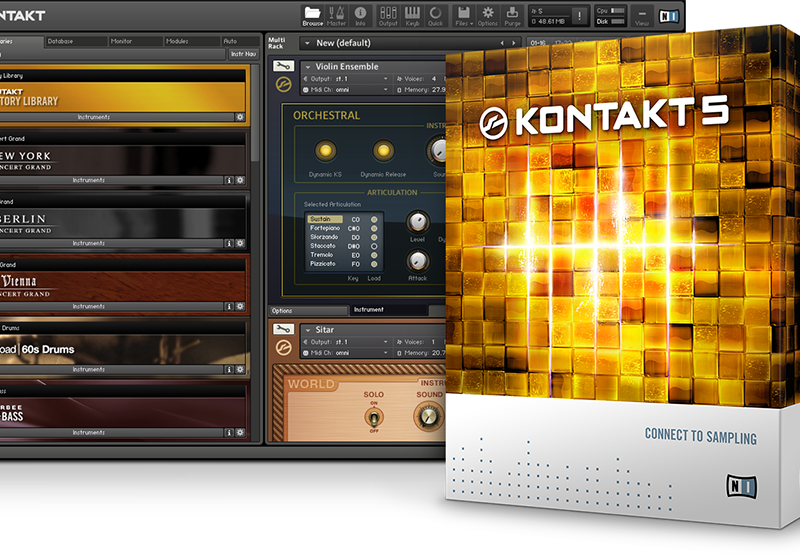The height and width of the screenshot is (555, 800).
Task: Open gear settings for New York Concert Grand
Action: (240, 180)
